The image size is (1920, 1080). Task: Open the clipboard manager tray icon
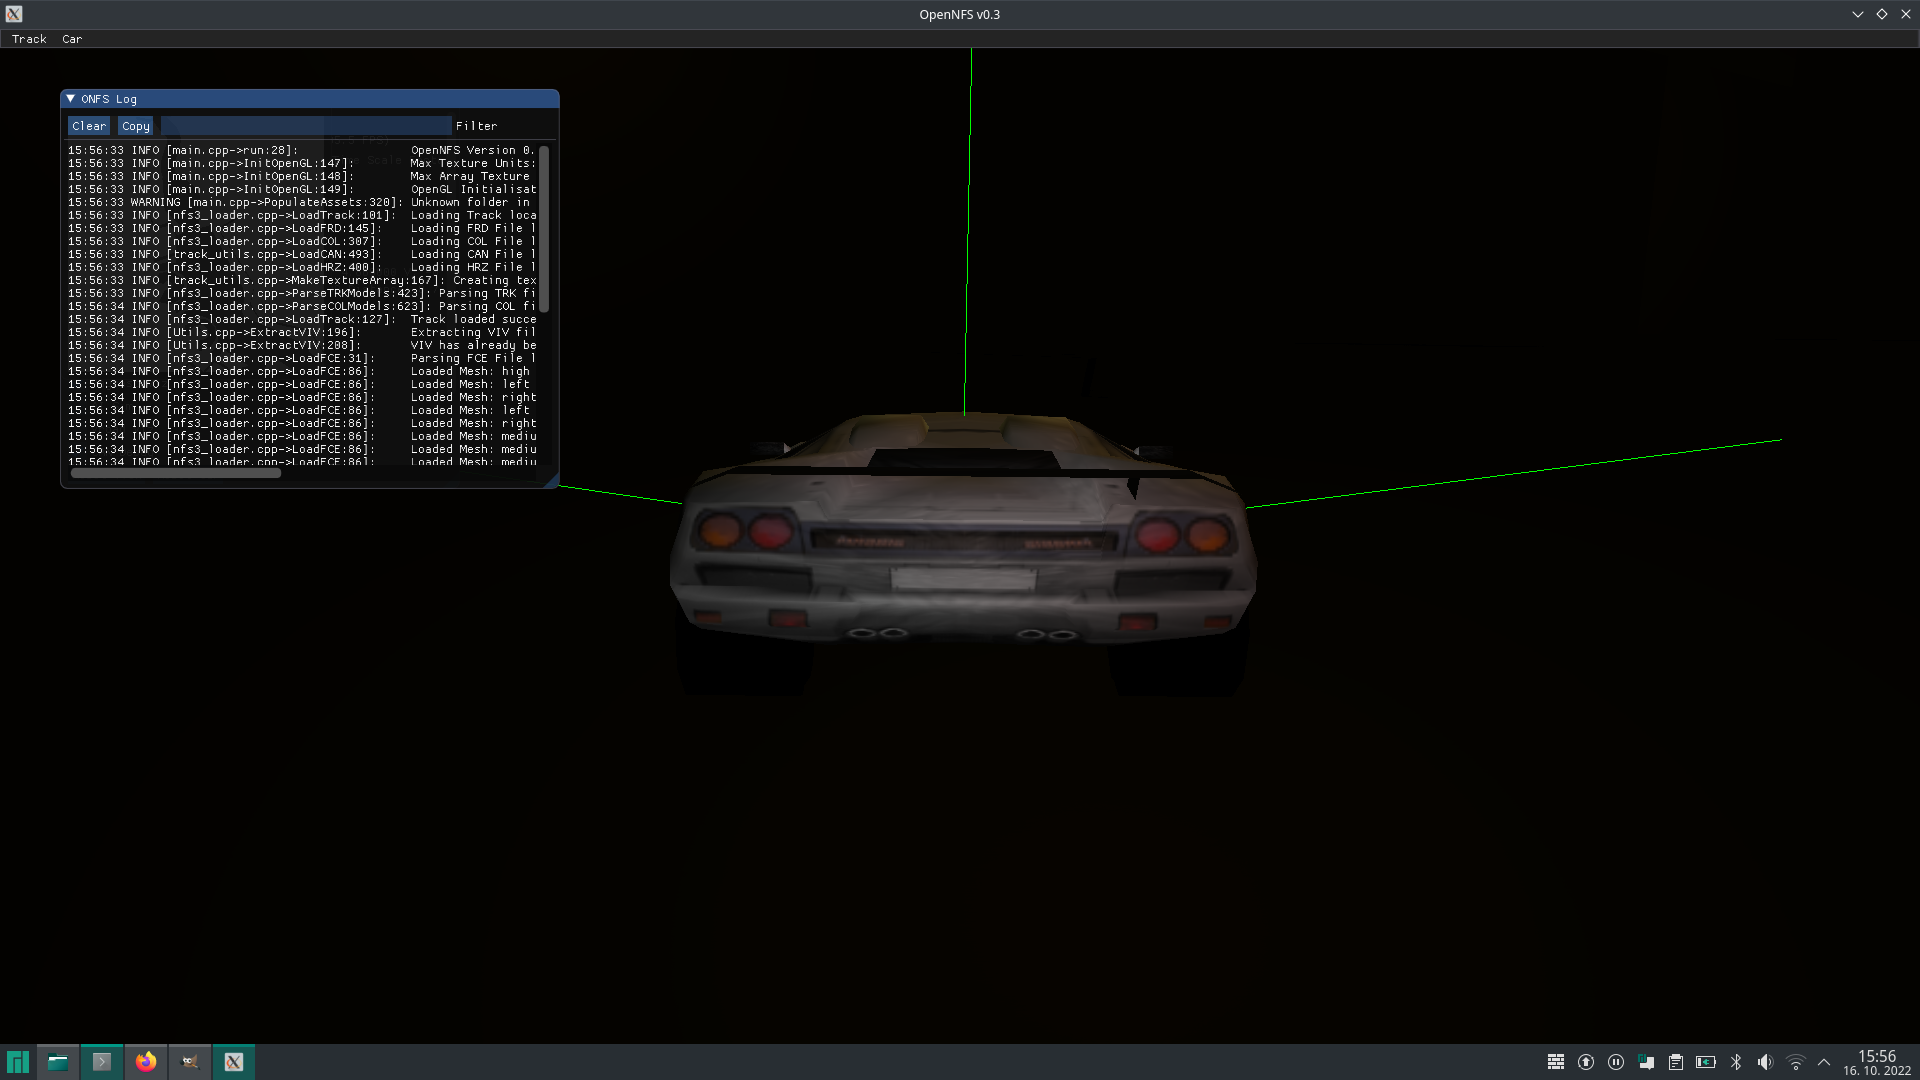click(x=1675, y=1062)
